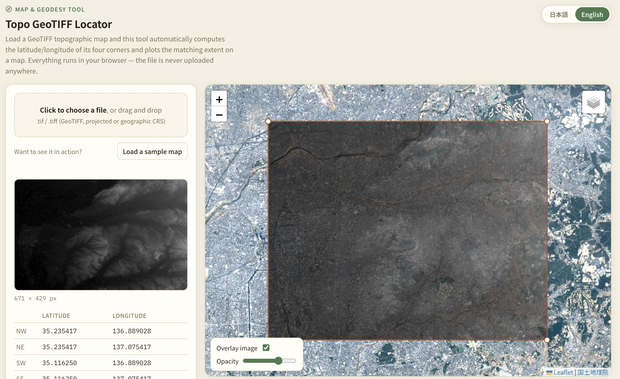The image size is (620, 379).
Task: Switch language to English
Action: click(592, 15)
